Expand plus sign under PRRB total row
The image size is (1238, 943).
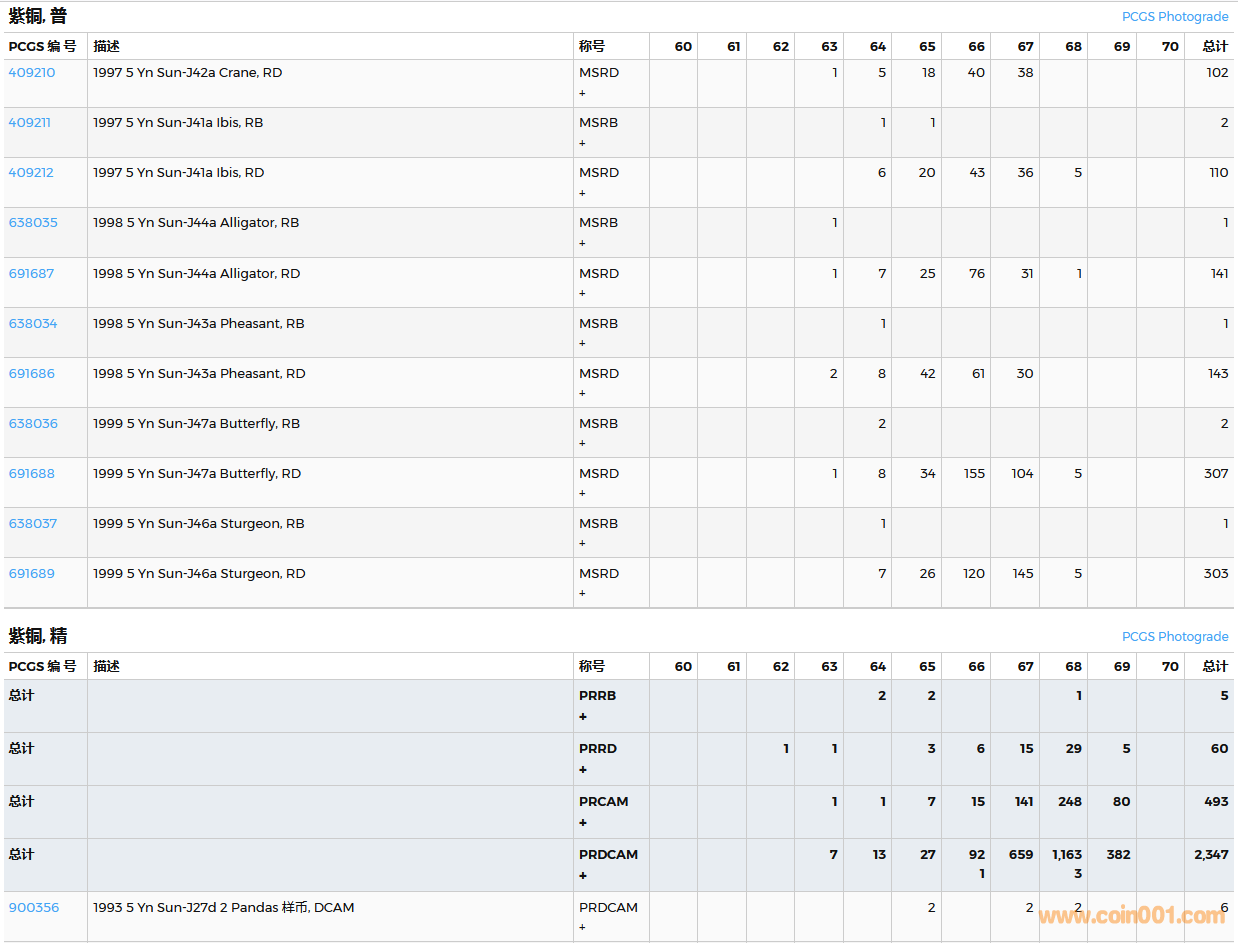coord(583,717)
